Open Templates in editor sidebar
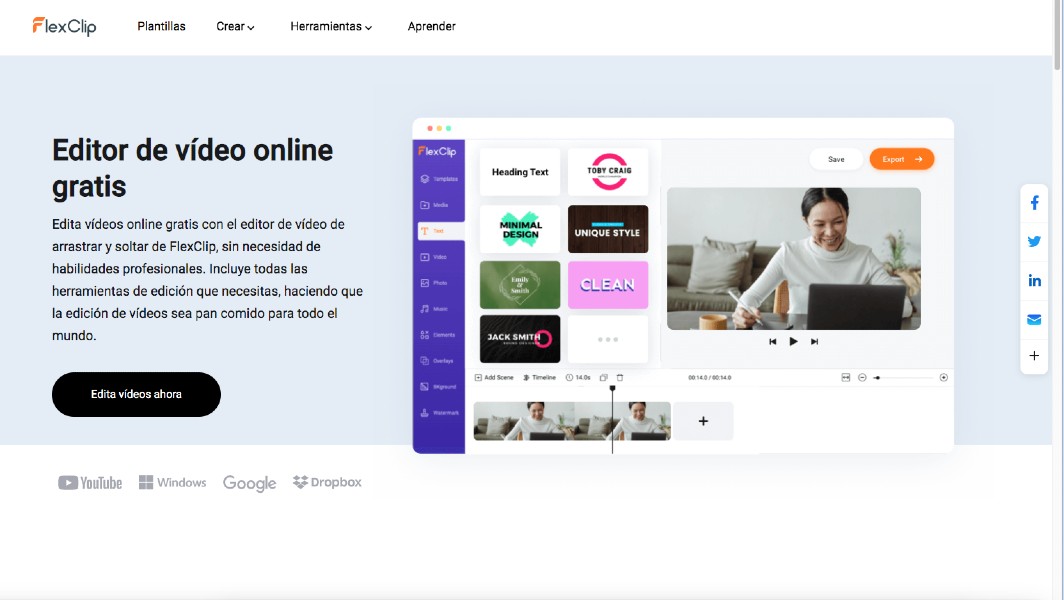The image size is (1064, 600). (439, 179)
